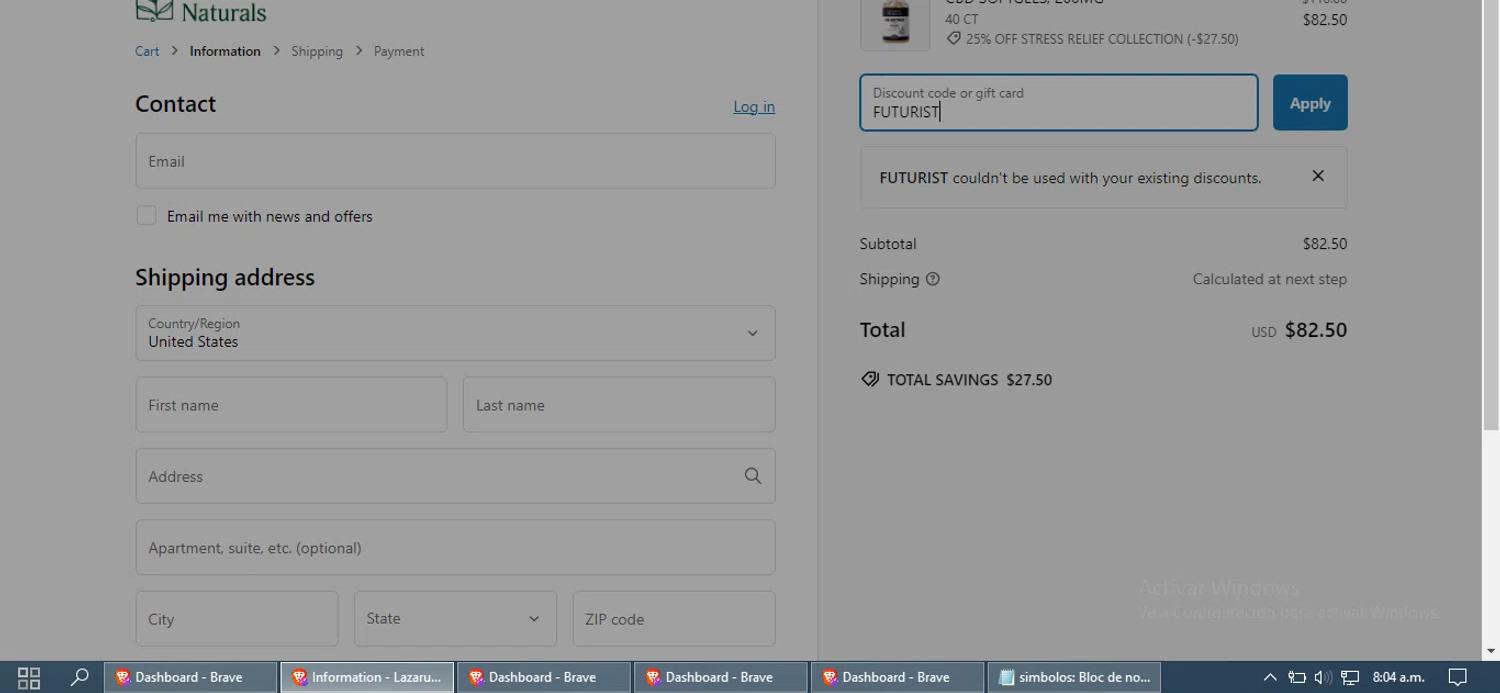Click the Log in link
Image resolution: width=1500 pixels, height=693 pixels.
pyautogui.click(x=753, y=107)
